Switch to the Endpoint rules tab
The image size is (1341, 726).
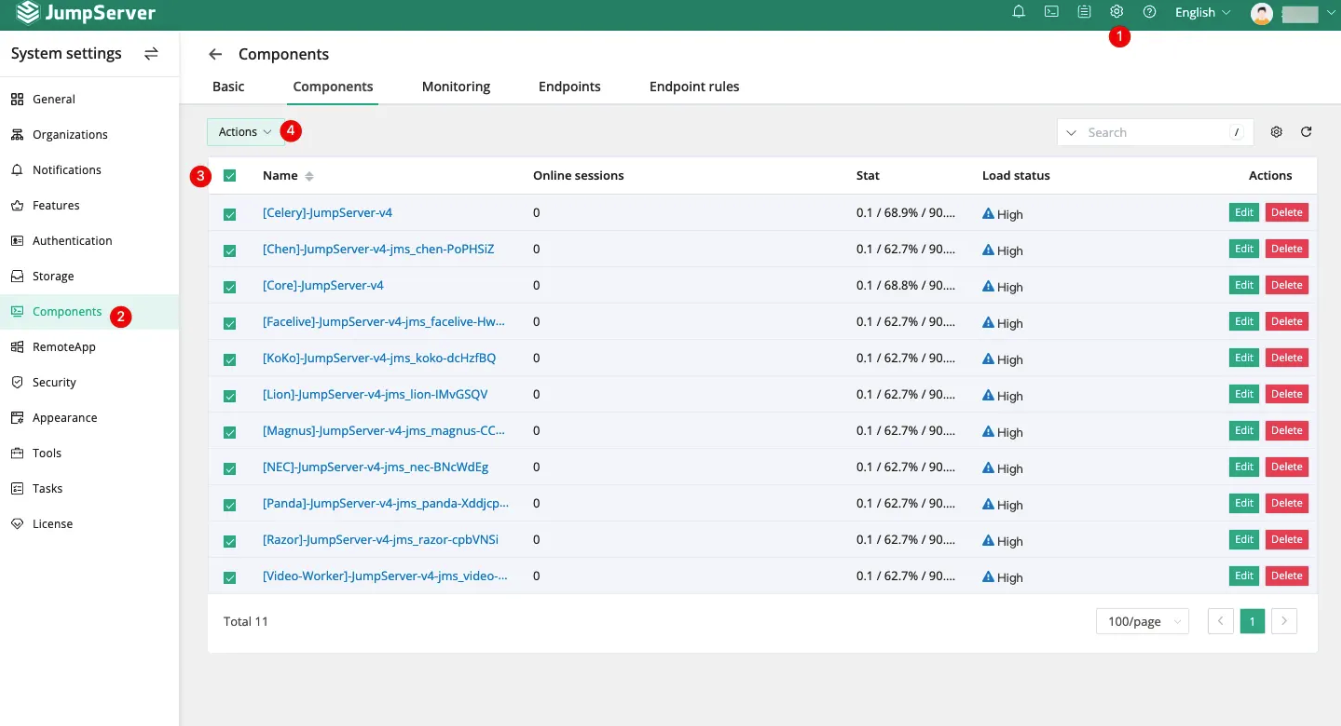tap(694, 86)
